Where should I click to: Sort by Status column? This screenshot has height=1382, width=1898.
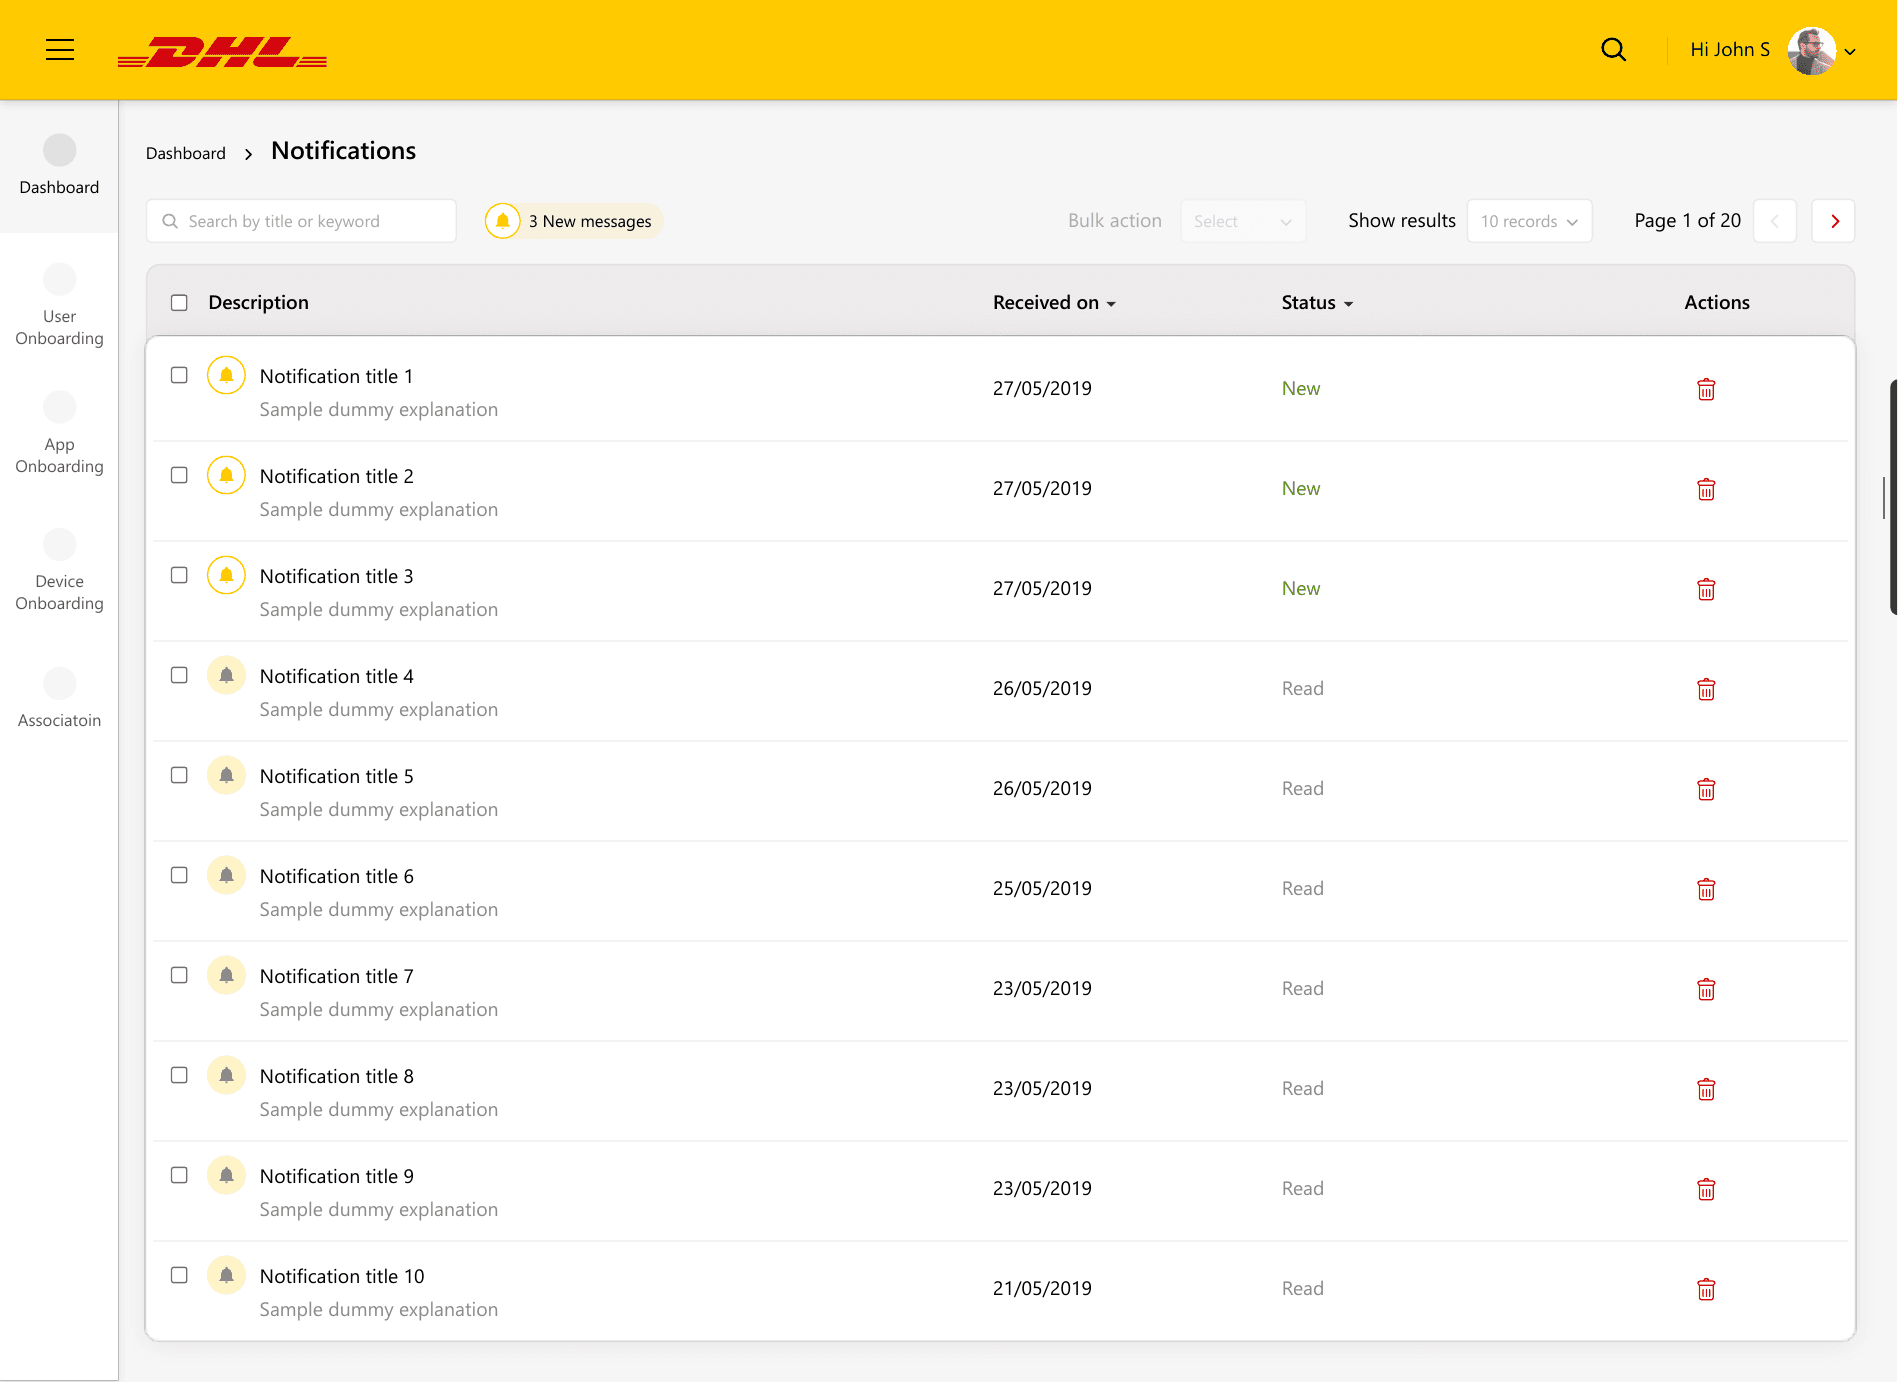(1317, 302)
